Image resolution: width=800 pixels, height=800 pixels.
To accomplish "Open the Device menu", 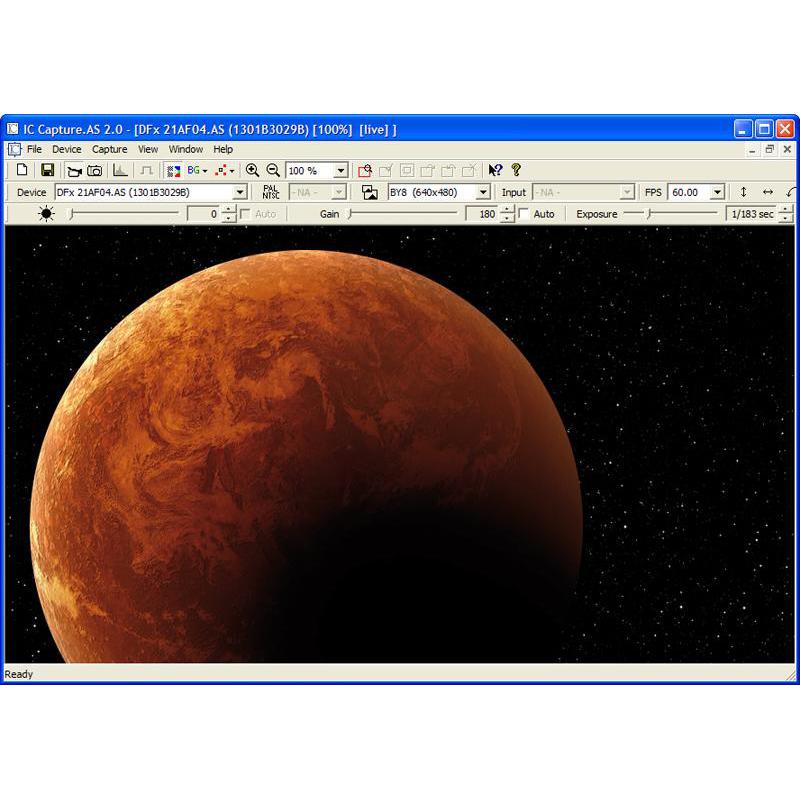I will point(67,149).
